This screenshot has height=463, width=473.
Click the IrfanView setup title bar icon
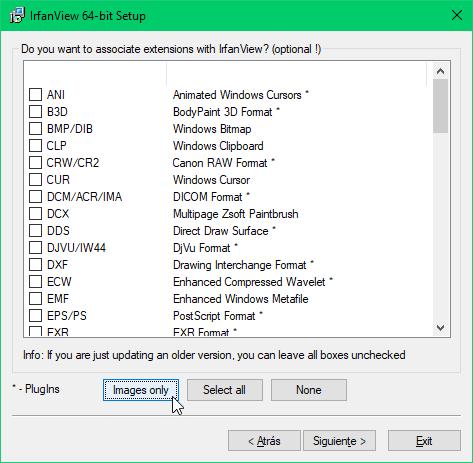(17, 15)
